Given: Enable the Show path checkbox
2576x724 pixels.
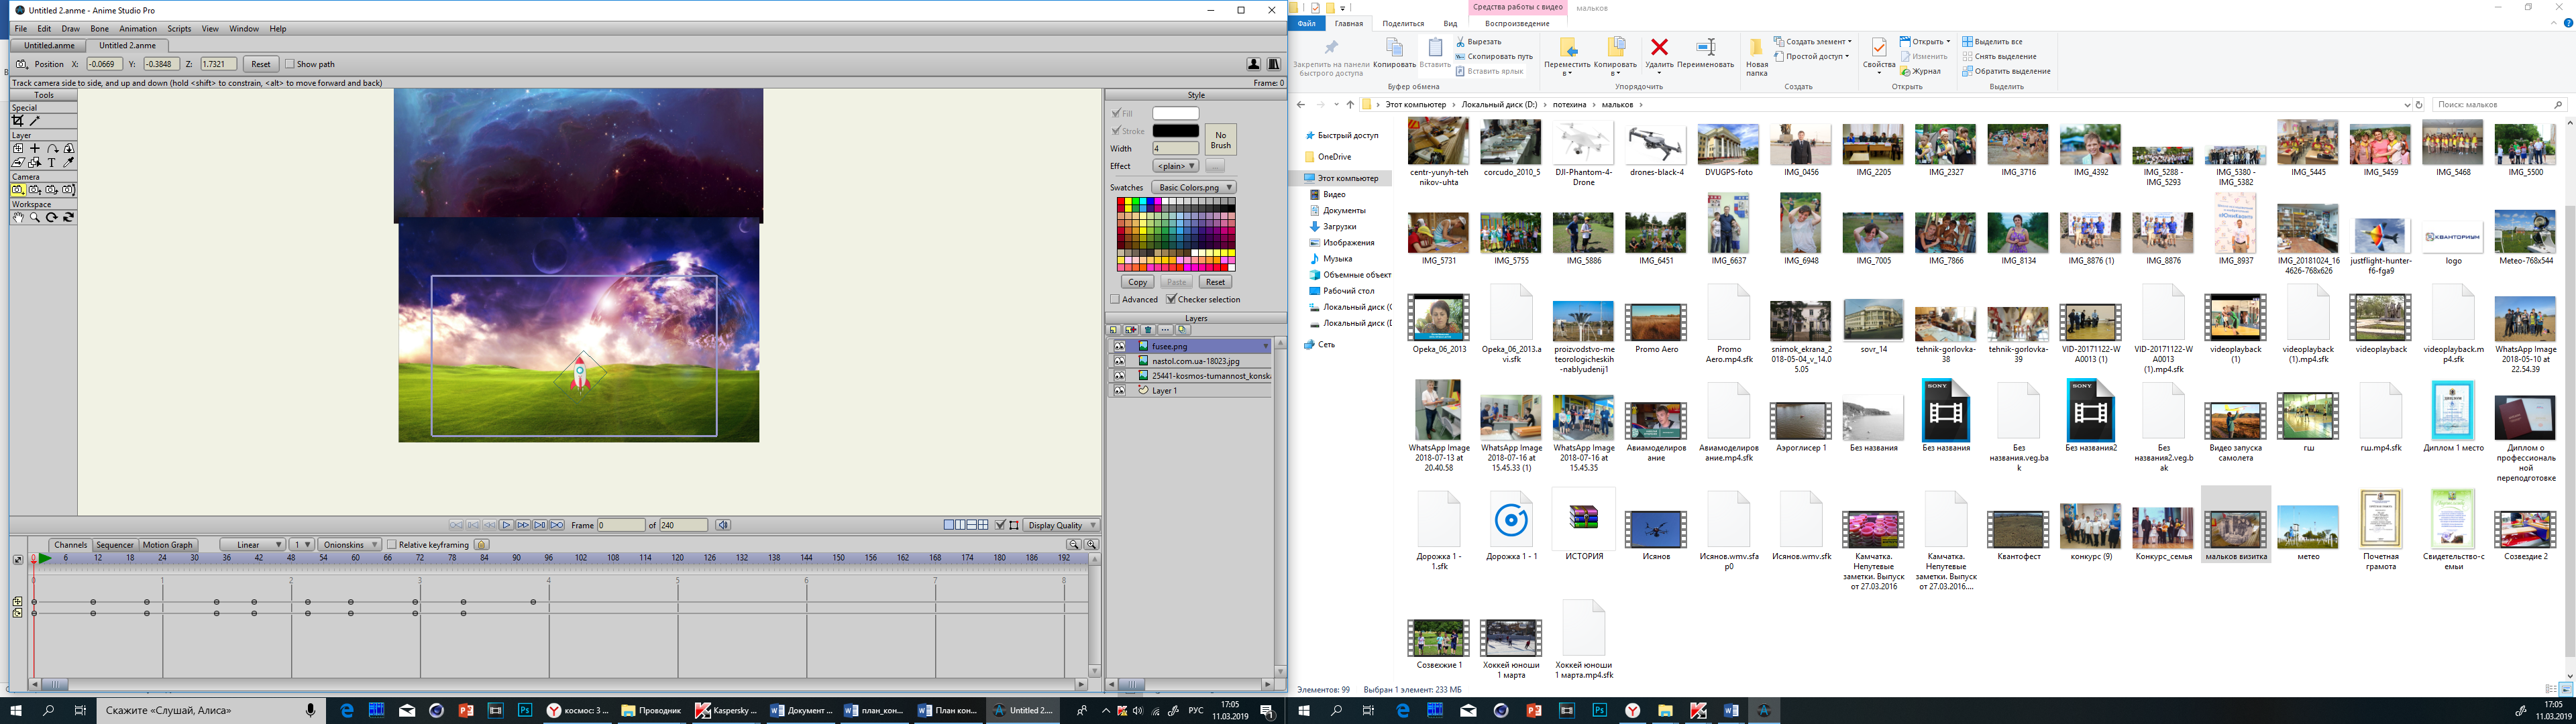Looking at the screenshot, I should (x=290, y=64).
